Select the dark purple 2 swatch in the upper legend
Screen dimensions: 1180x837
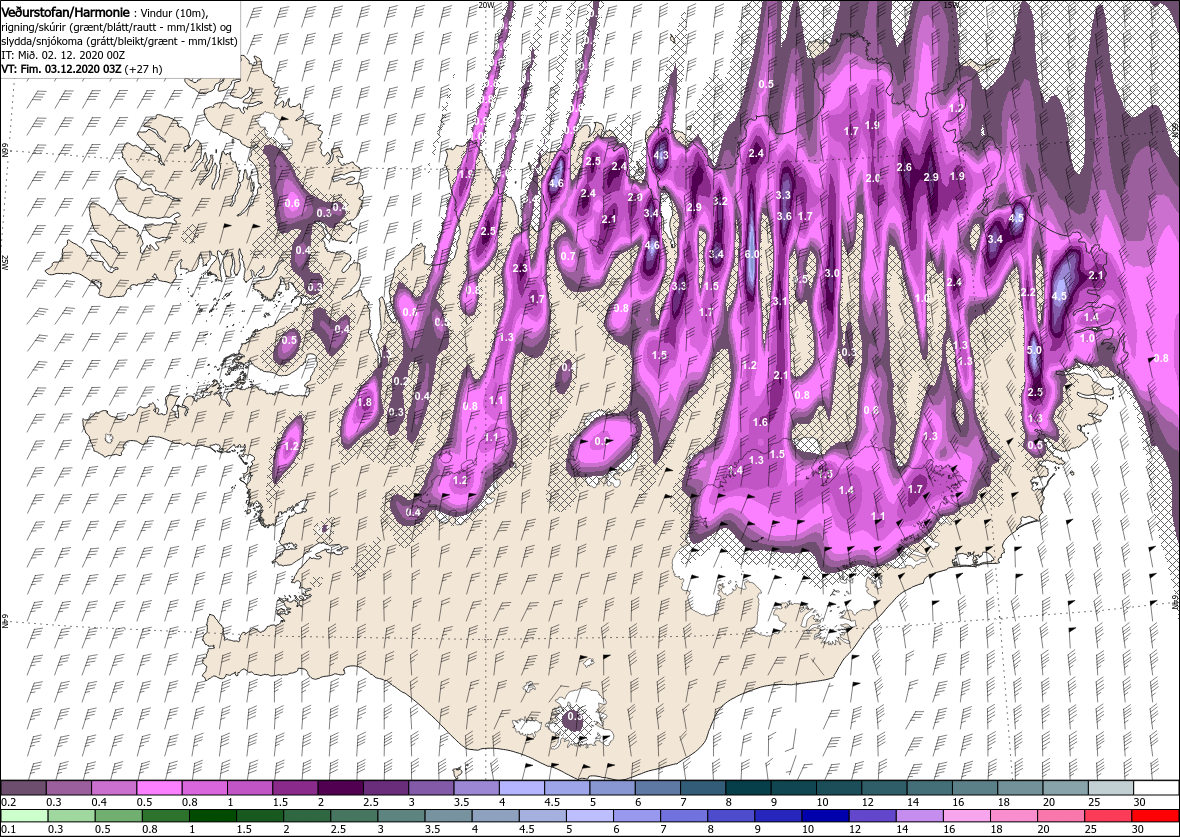[340, 787]
